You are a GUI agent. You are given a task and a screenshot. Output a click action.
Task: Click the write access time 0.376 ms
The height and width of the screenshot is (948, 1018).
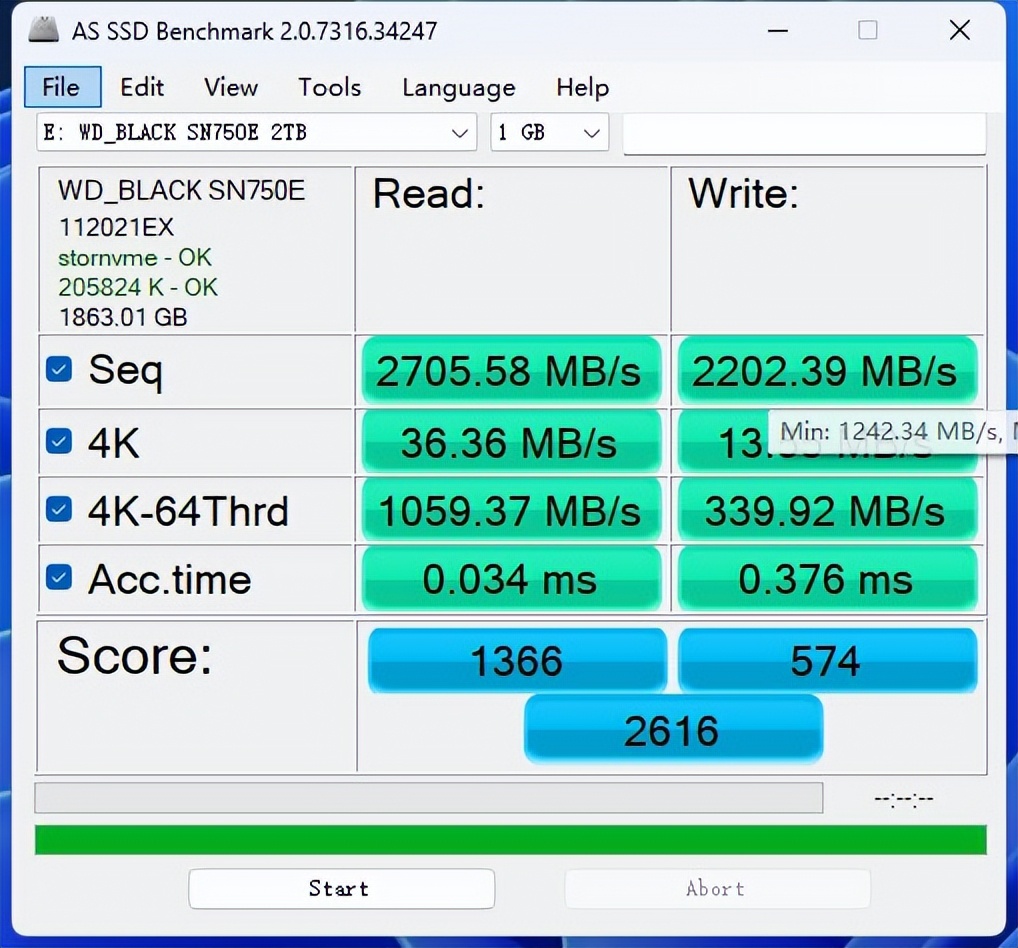coord(827,579)
